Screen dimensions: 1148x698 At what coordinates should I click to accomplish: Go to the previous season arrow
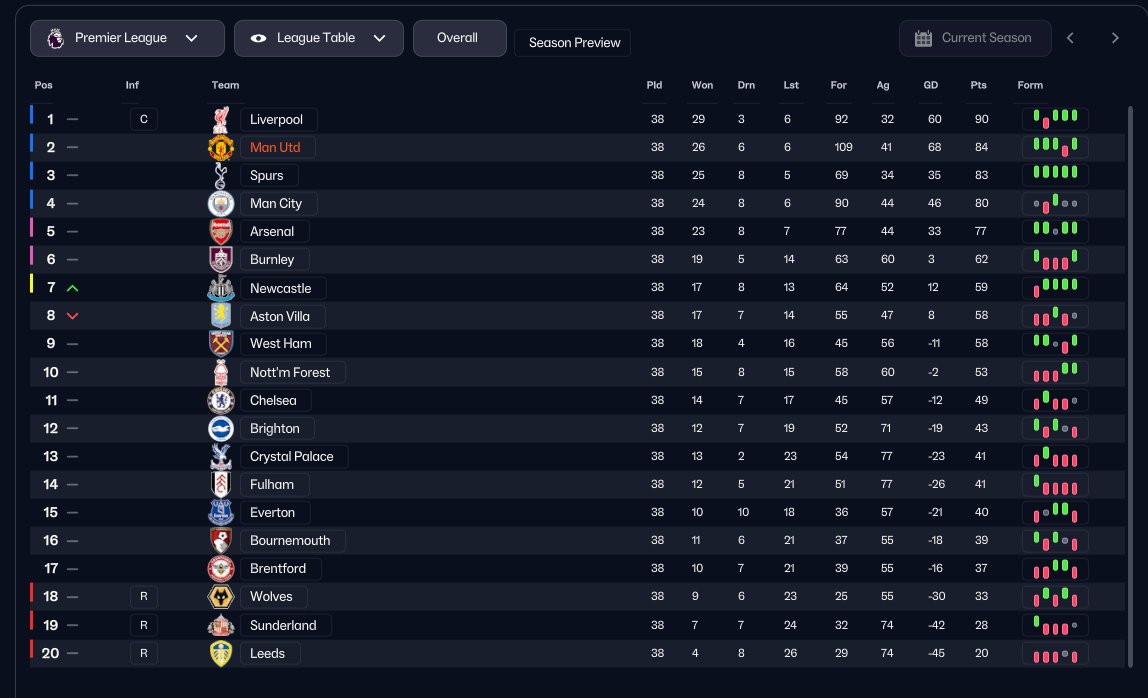[1070, 38]
